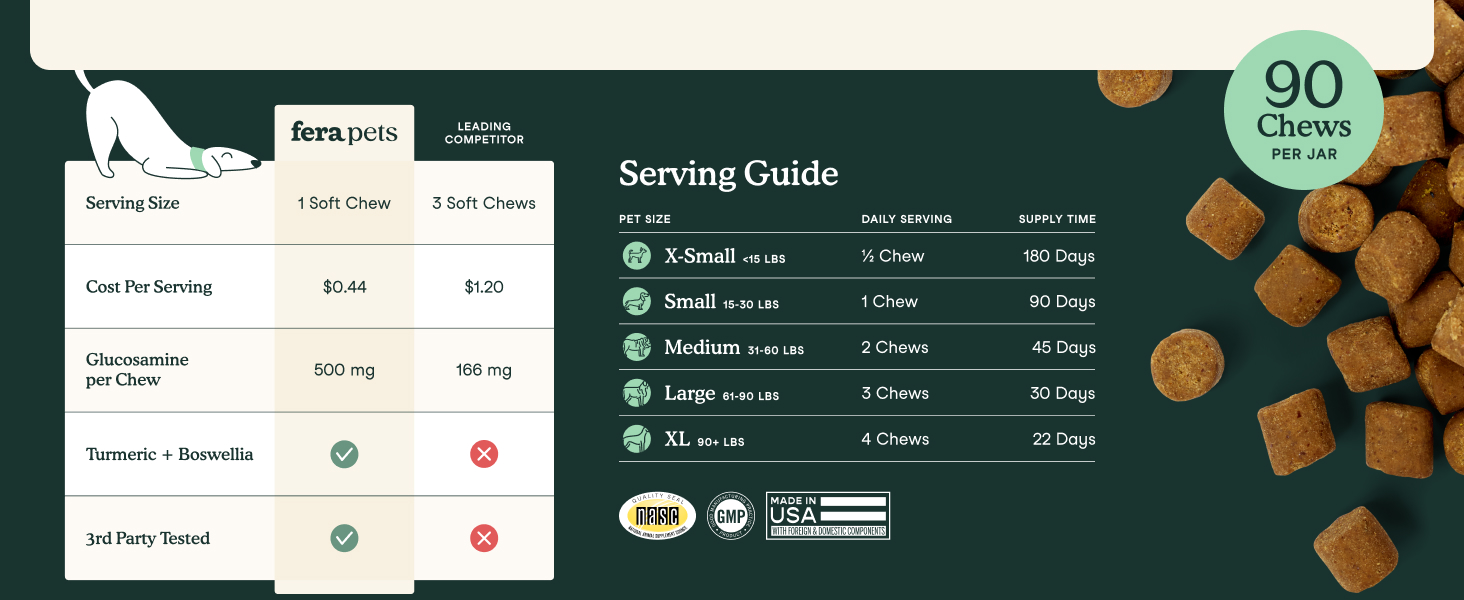1464x600 pixels.
Task: Click the Serving Size row label
Action: point(133,203)
